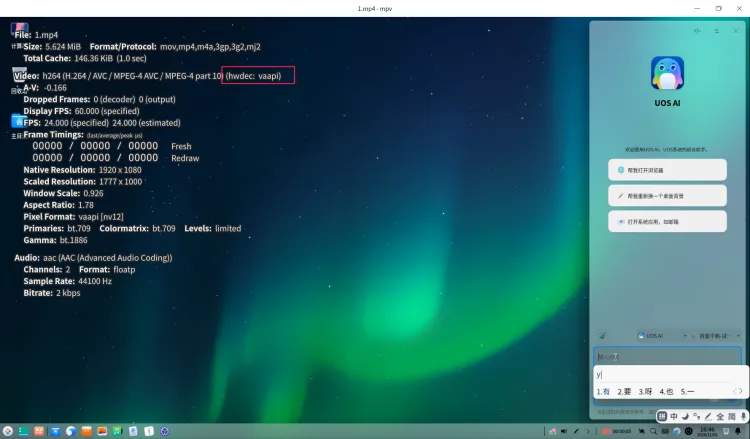Image resolution: width=750 pixels, height=439 pixels.
Task: Click the microphone voice input icon on IME bar
Action: coord(743,417)
